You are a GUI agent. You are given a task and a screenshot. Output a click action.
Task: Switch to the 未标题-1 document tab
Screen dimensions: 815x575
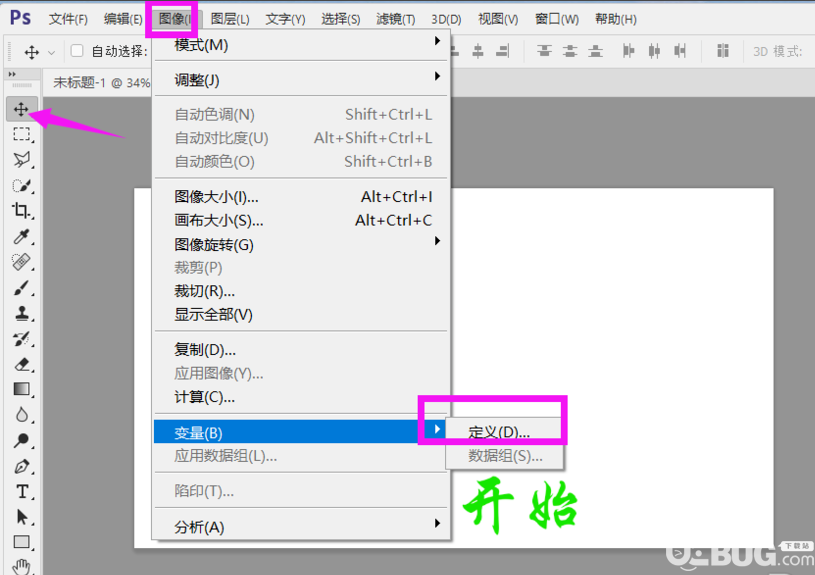101,83
